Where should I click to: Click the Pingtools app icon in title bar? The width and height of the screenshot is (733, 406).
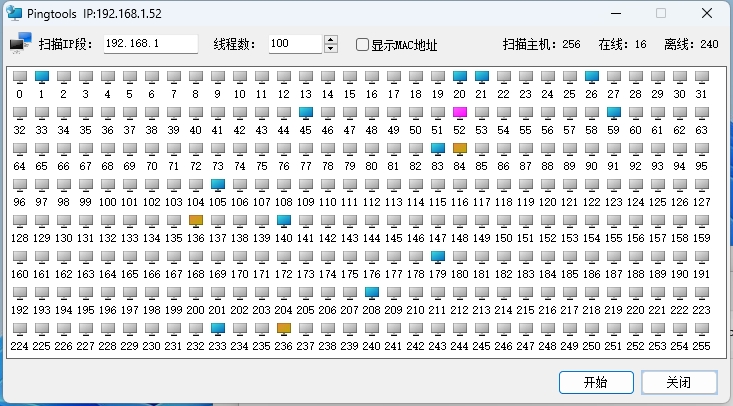click(14, 13)
